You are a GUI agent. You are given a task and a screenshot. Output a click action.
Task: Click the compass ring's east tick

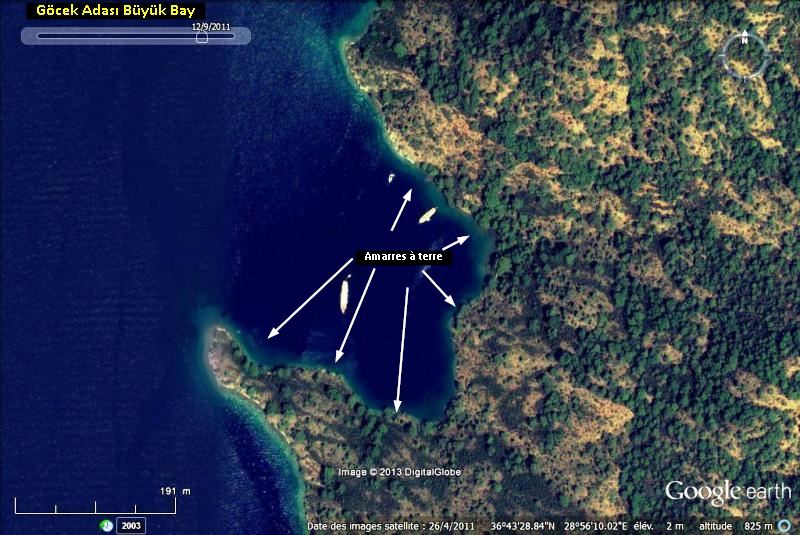point(767,56)
